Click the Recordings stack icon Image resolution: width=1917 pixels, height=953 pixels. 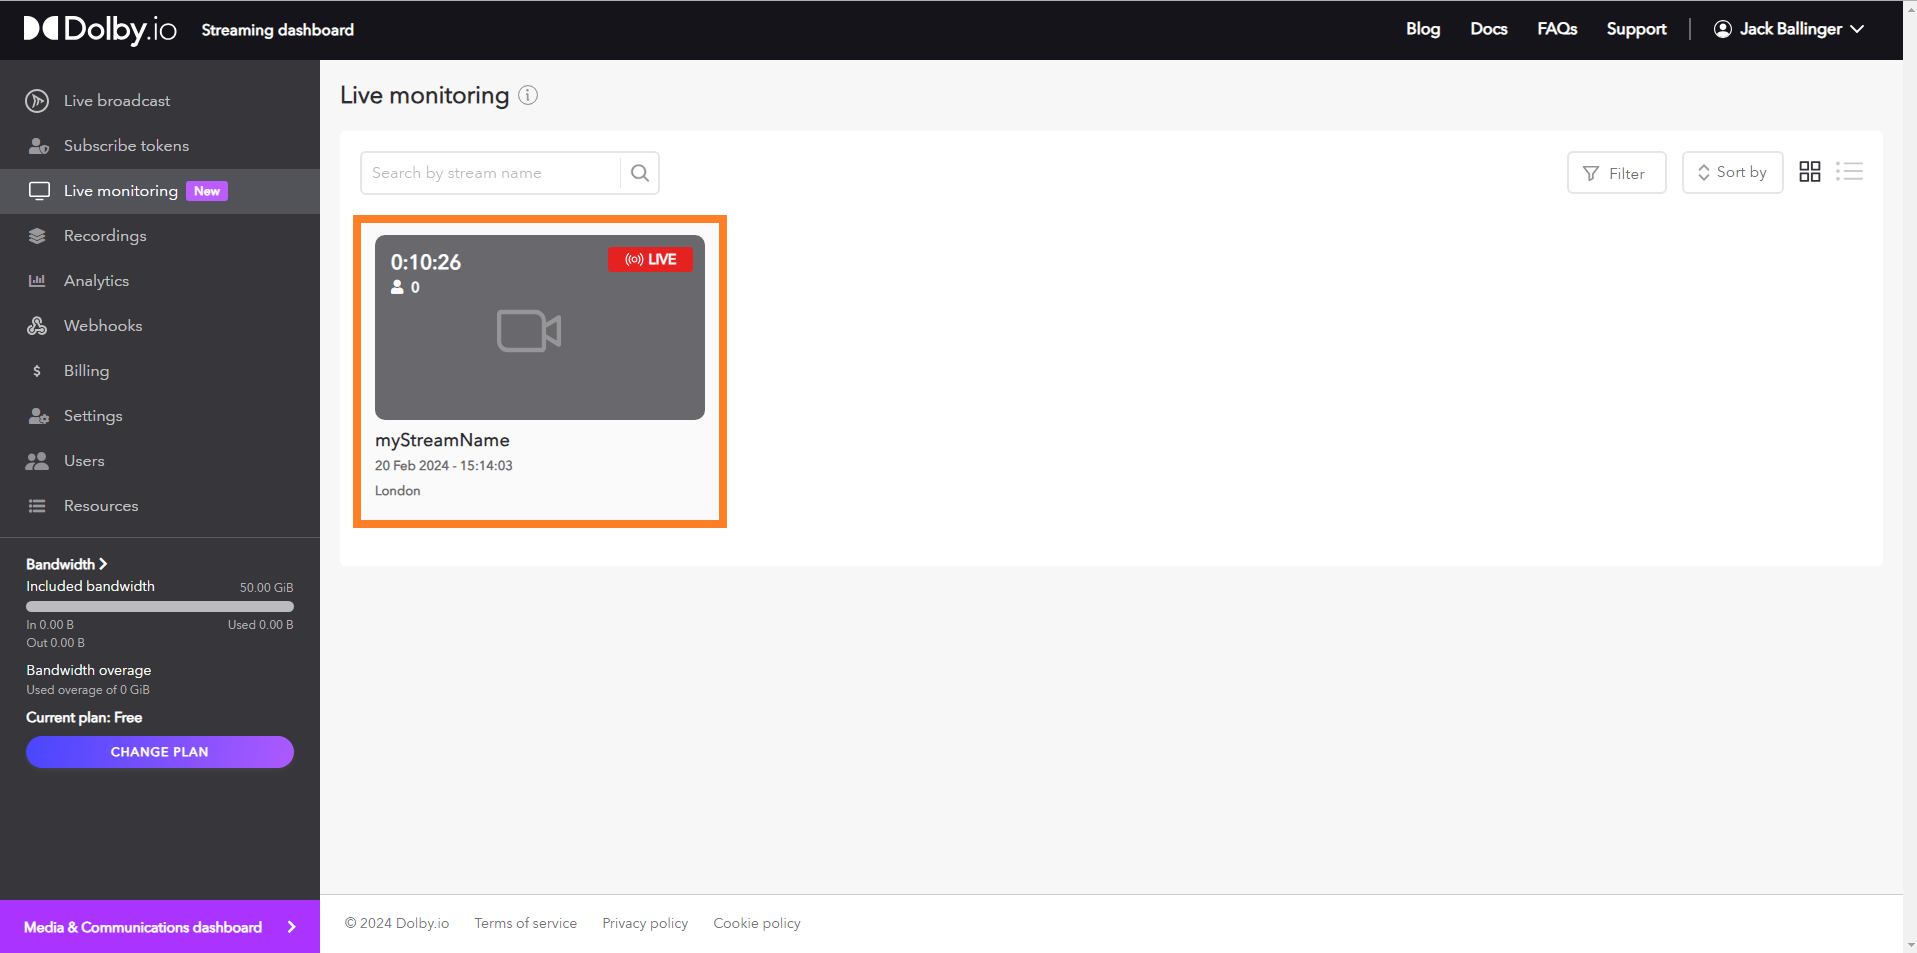[x=37, y=236]
